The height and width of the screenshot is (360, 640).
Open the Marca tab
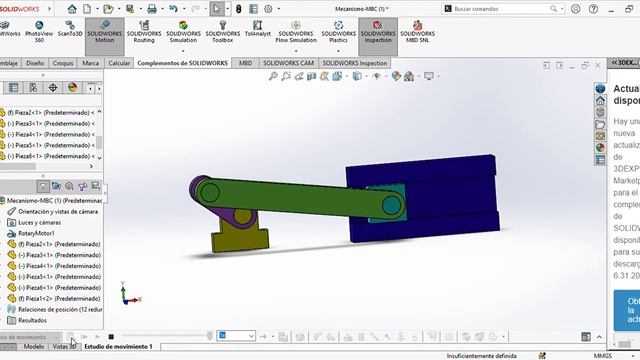pyautogui.click(x=90, y=63)
